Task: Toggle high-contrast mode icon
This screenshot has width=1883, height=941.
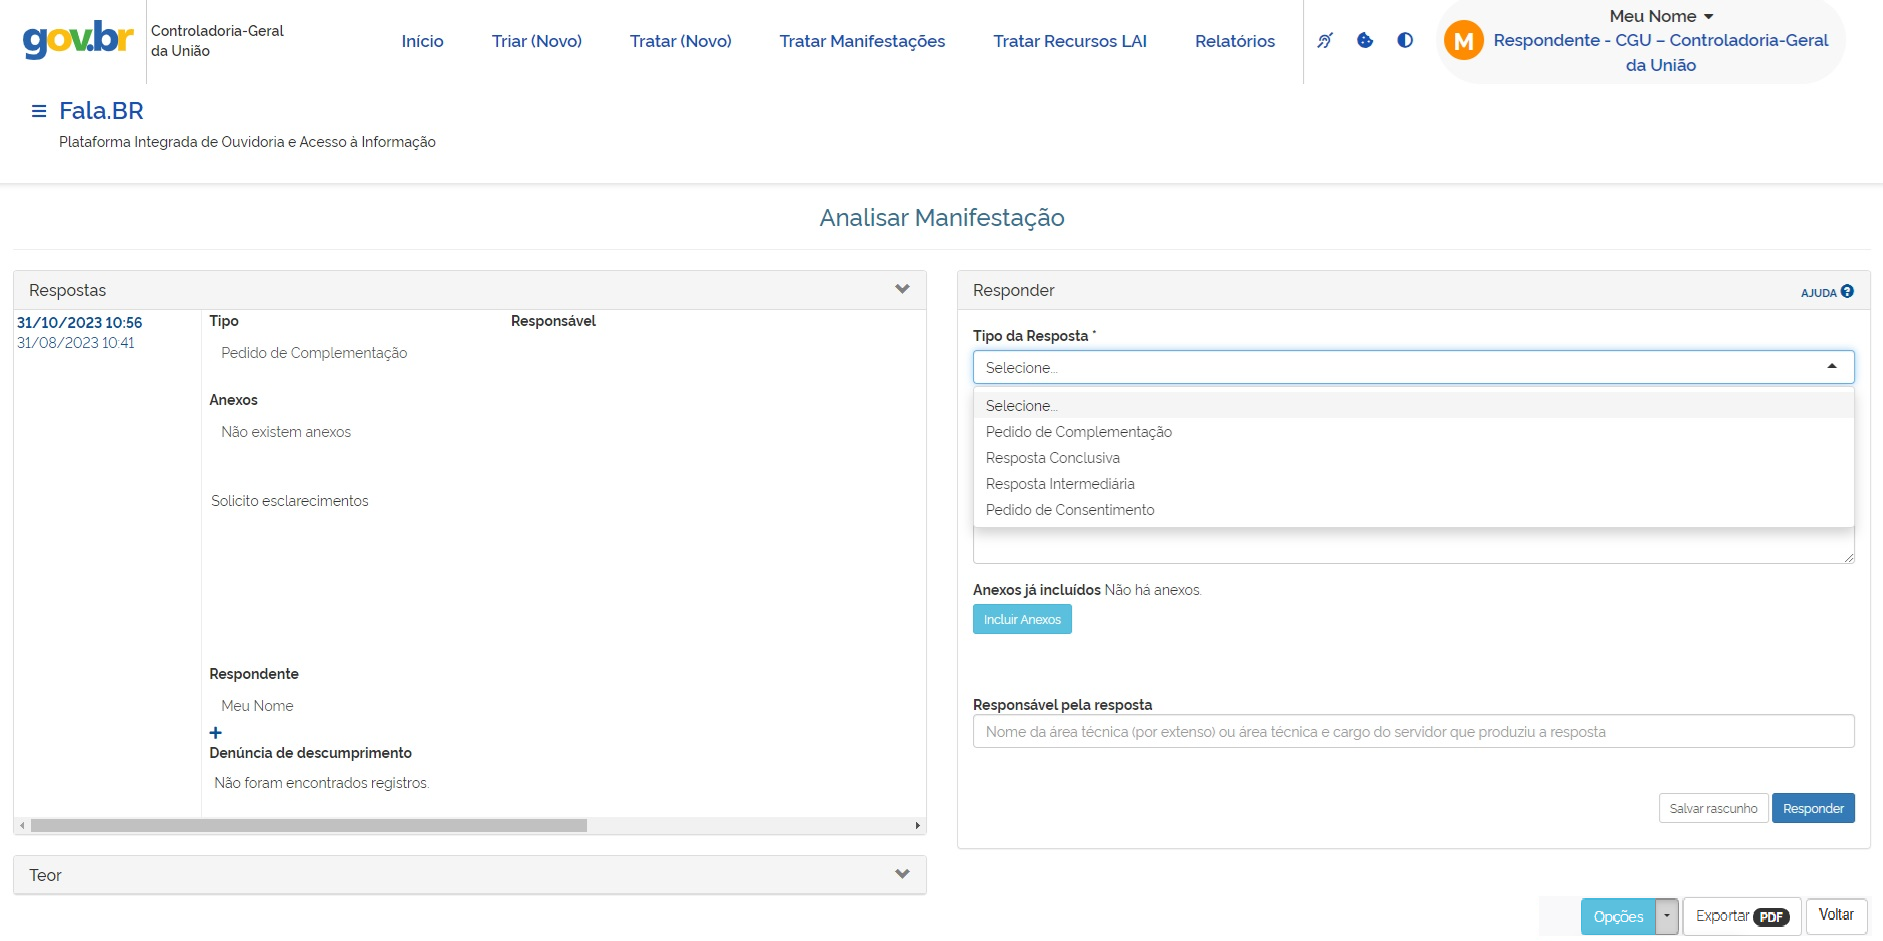Action: pos(1405,41)
